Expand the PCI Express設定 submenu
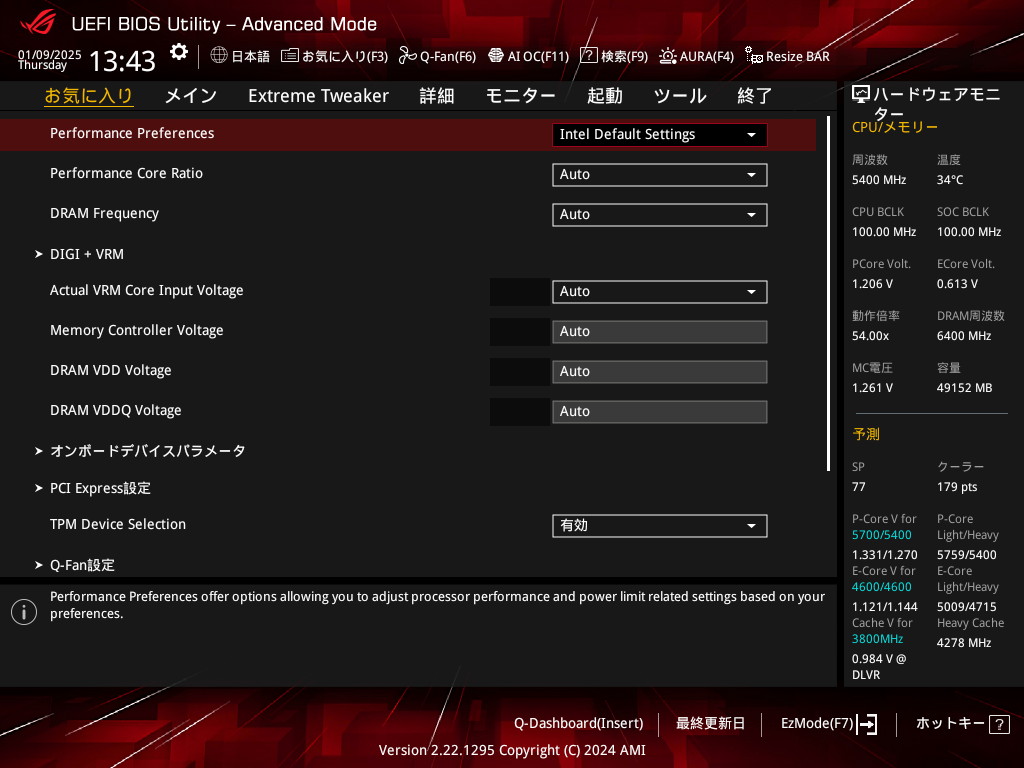 (x=100, y=488)
